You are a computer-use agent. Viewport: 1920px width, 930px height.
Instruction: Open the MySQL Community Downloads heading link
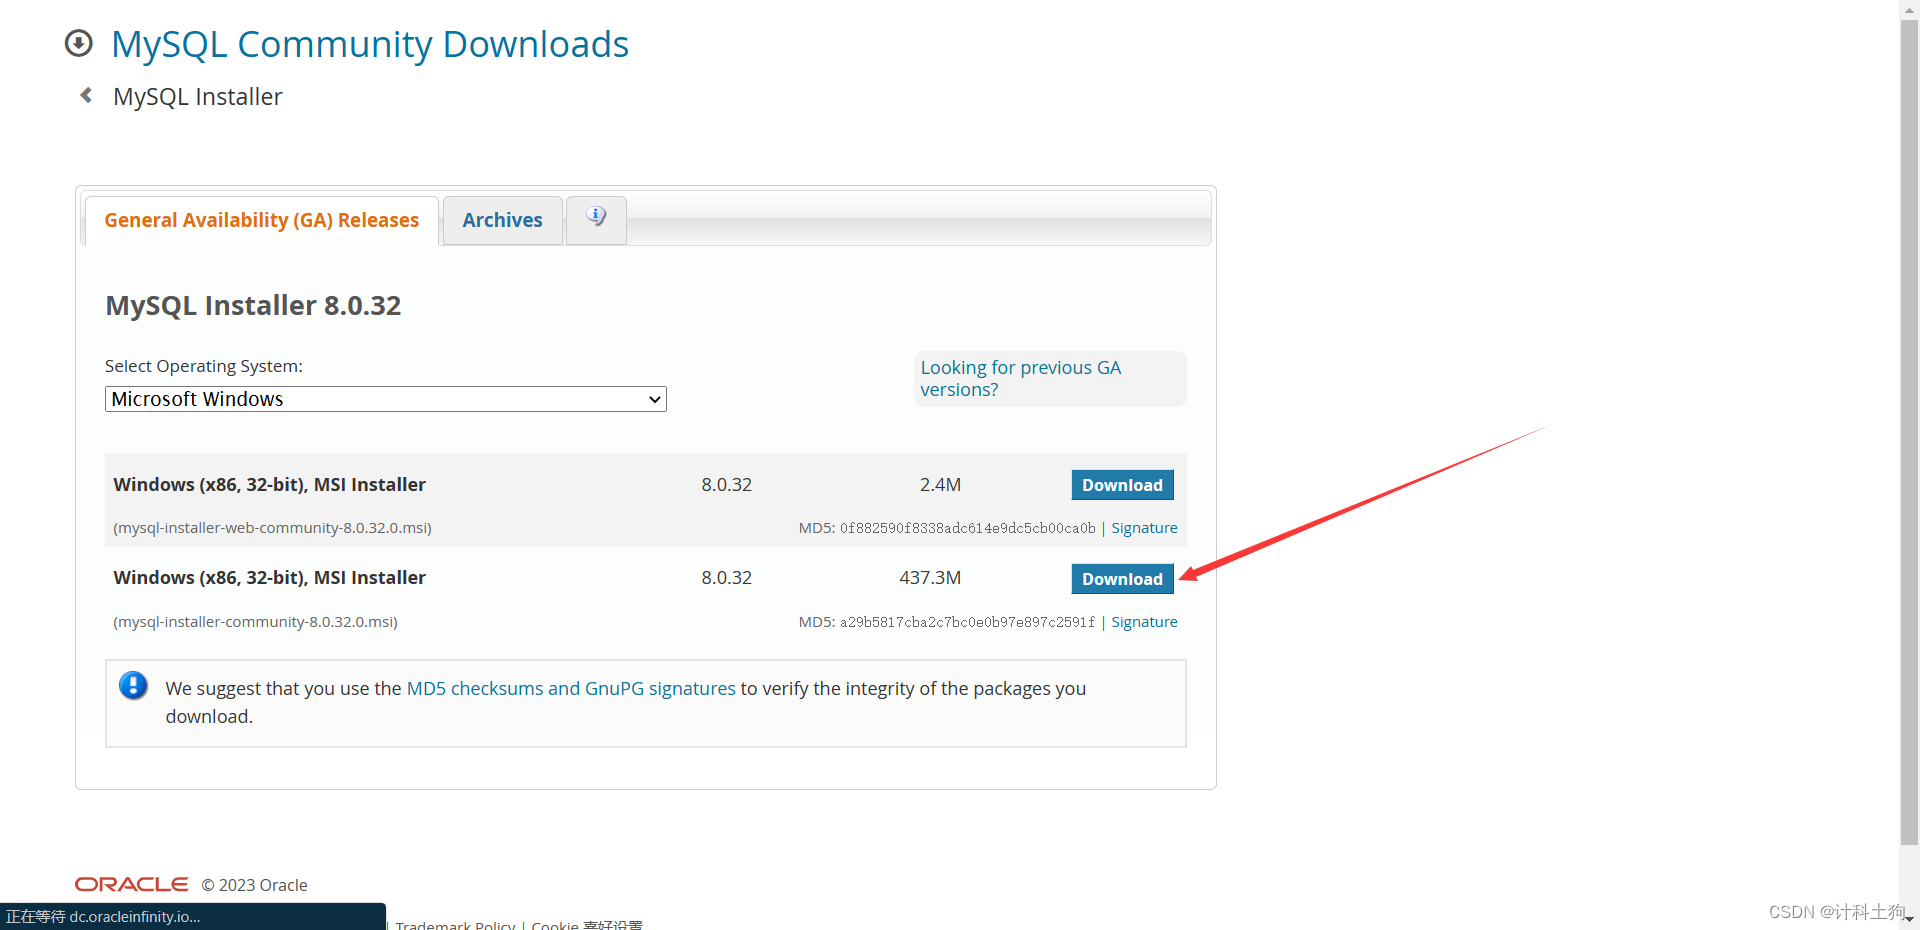(370, 44)
